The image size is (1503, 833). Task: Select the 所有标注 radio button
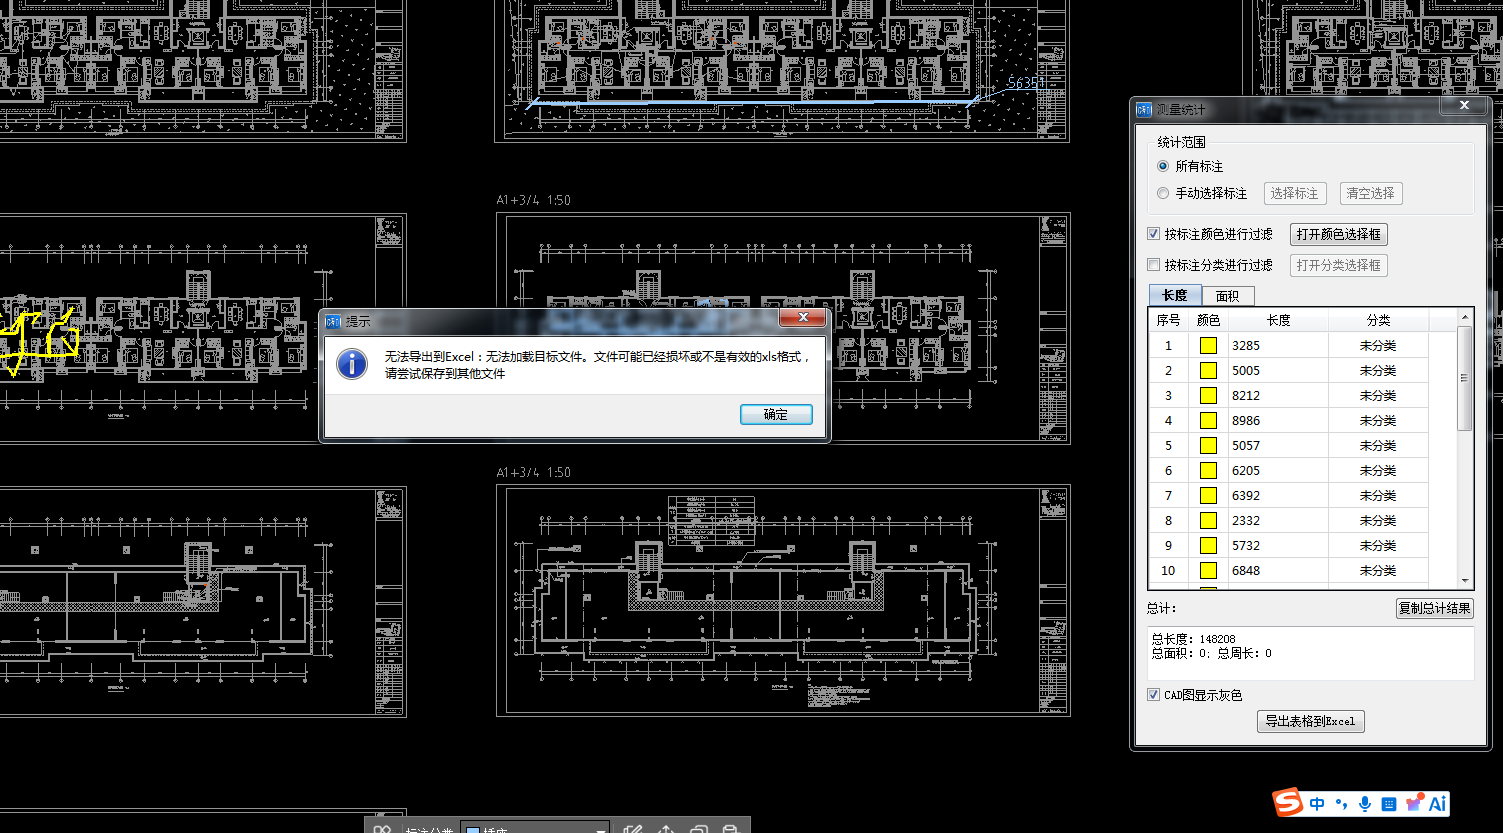[1163, 166]
